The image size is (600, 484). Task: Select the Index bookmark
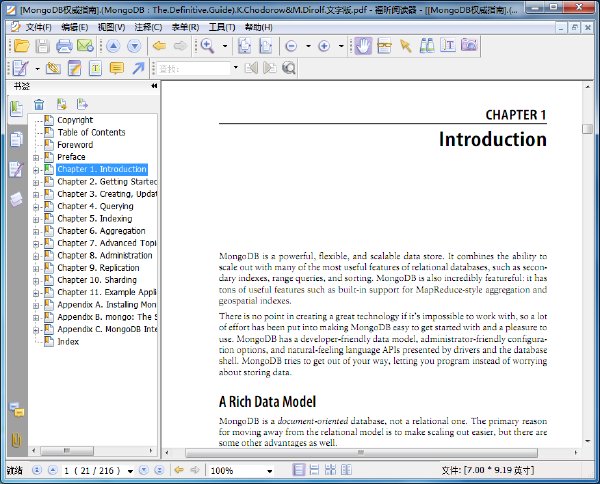coord(68,342)
